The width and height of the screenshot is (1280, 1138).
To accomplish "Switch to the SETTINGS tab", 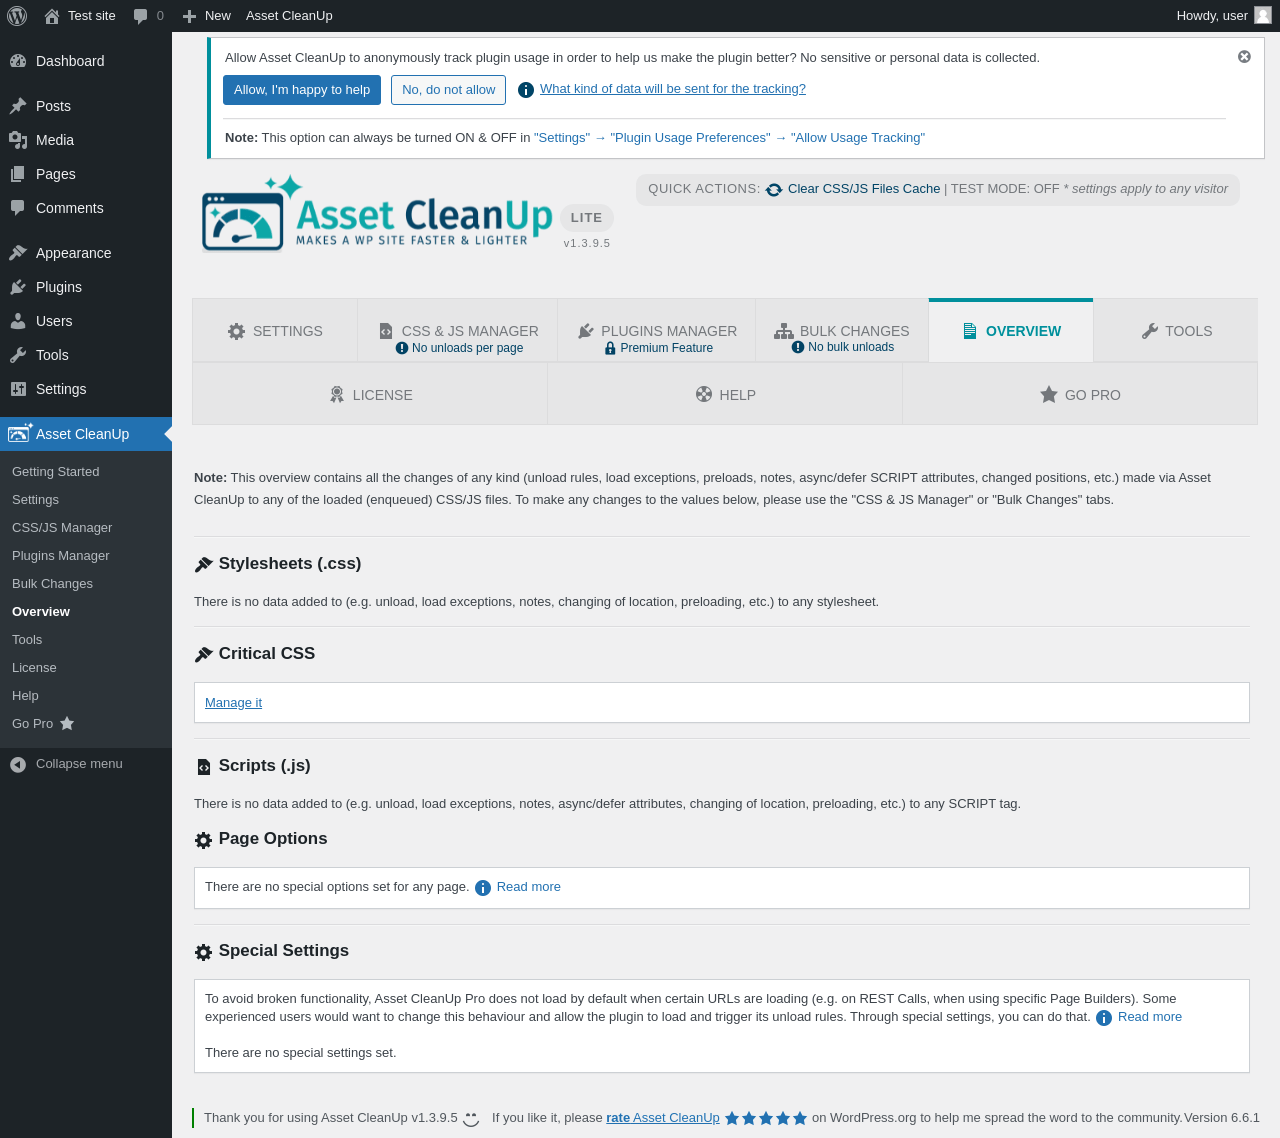I will coord(275,331).
